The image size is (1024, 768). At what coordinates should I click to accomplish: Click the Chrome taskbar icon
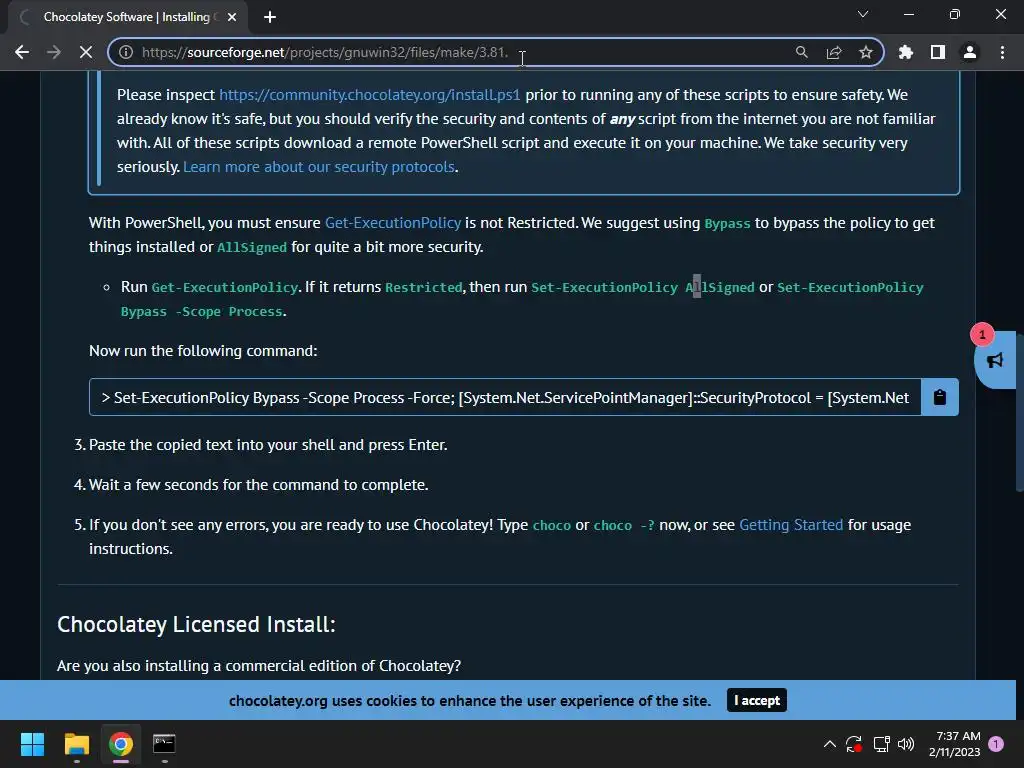pos(121,744)
